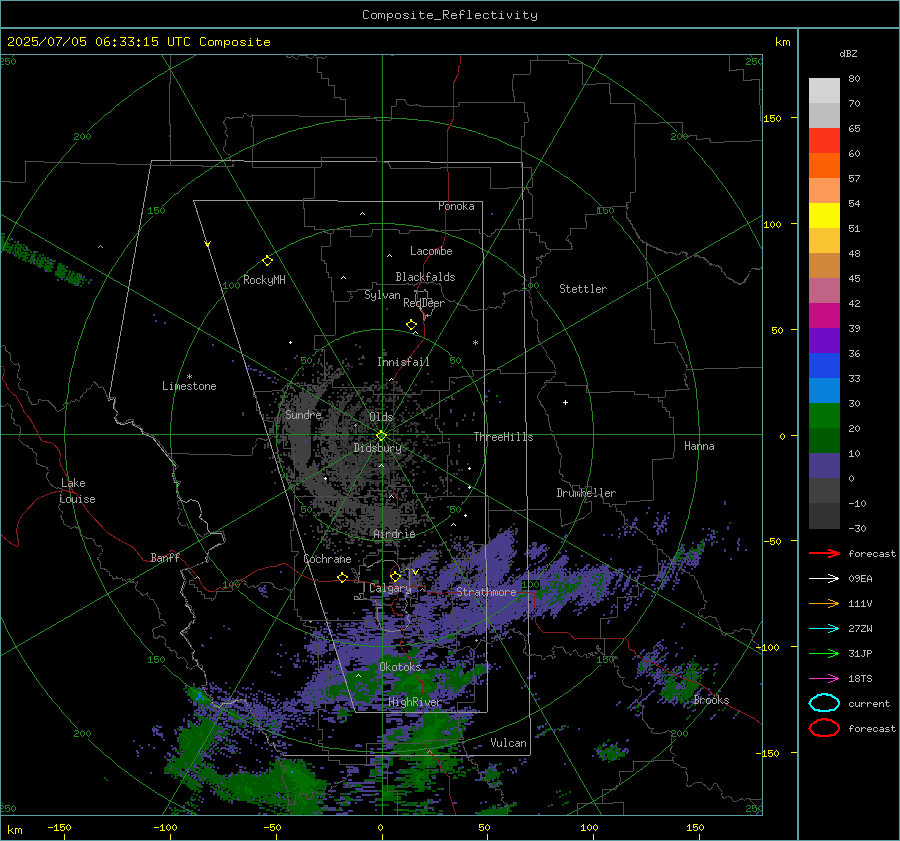Click the cyan current ellipse symbol
The width and height of the screenshot is (900, 841).
(x=824, y=703)
